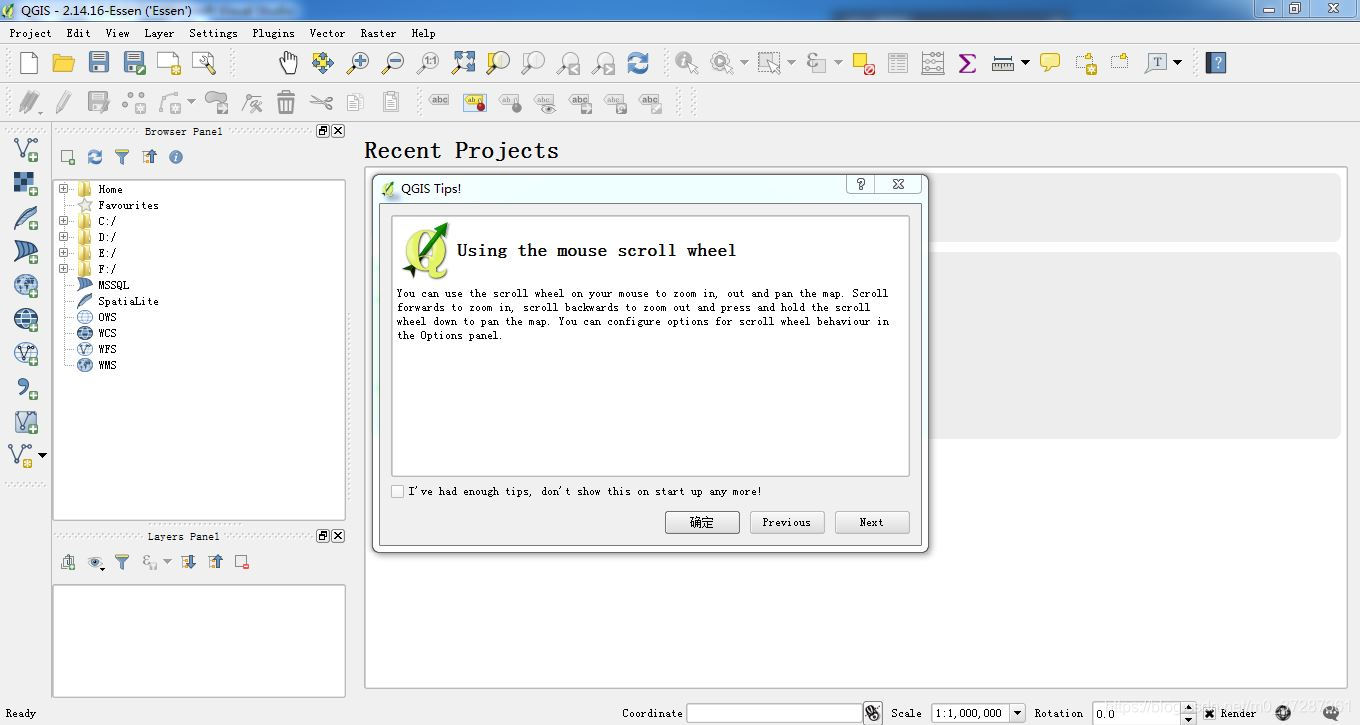This screenshot has width=1360, height=725.
Task: Open the Project menu
Action: pyautogui.click(x=30, y=33)
